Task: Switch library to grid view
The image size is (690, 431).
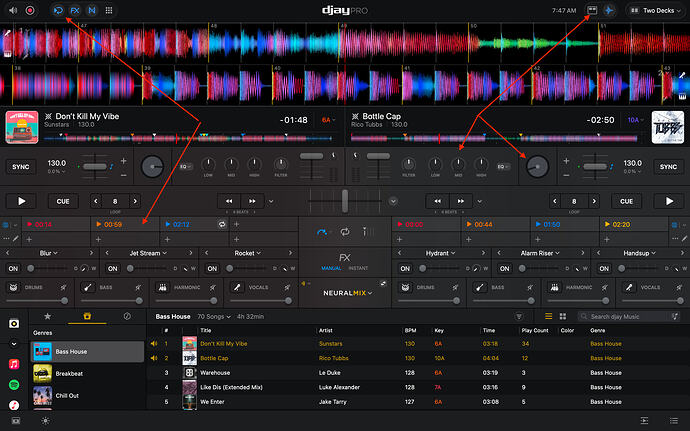Action: click(562, 317)
